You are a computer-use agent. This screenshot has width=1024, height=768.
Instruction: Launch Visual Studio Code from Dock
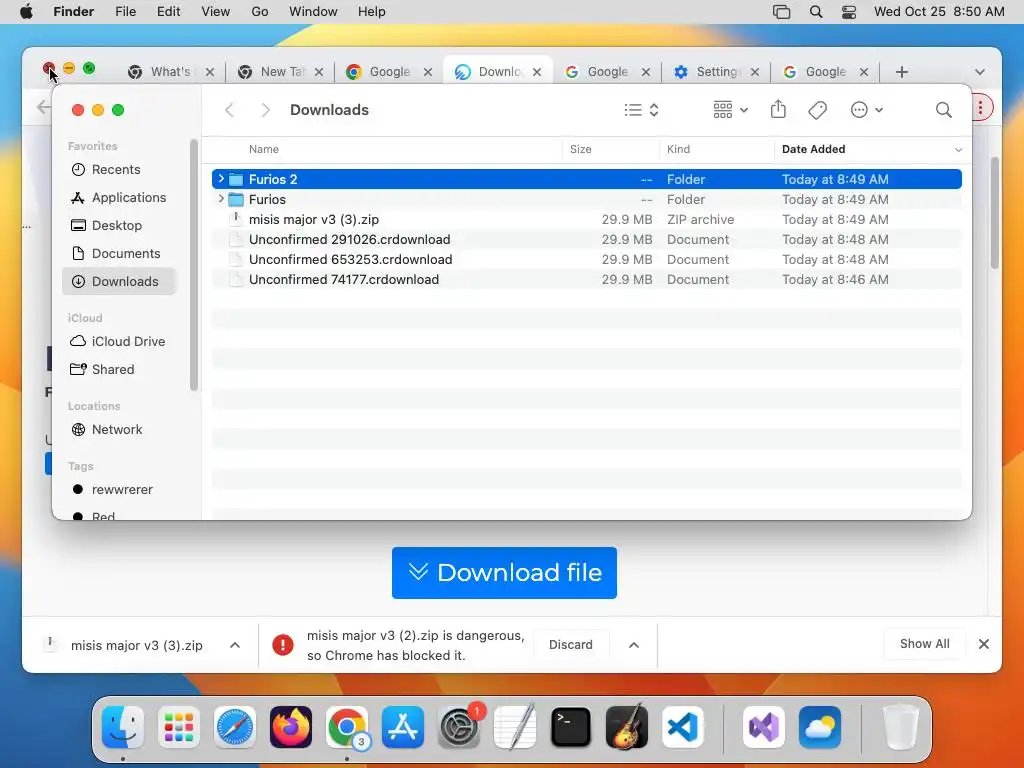(x=683, y=727)
